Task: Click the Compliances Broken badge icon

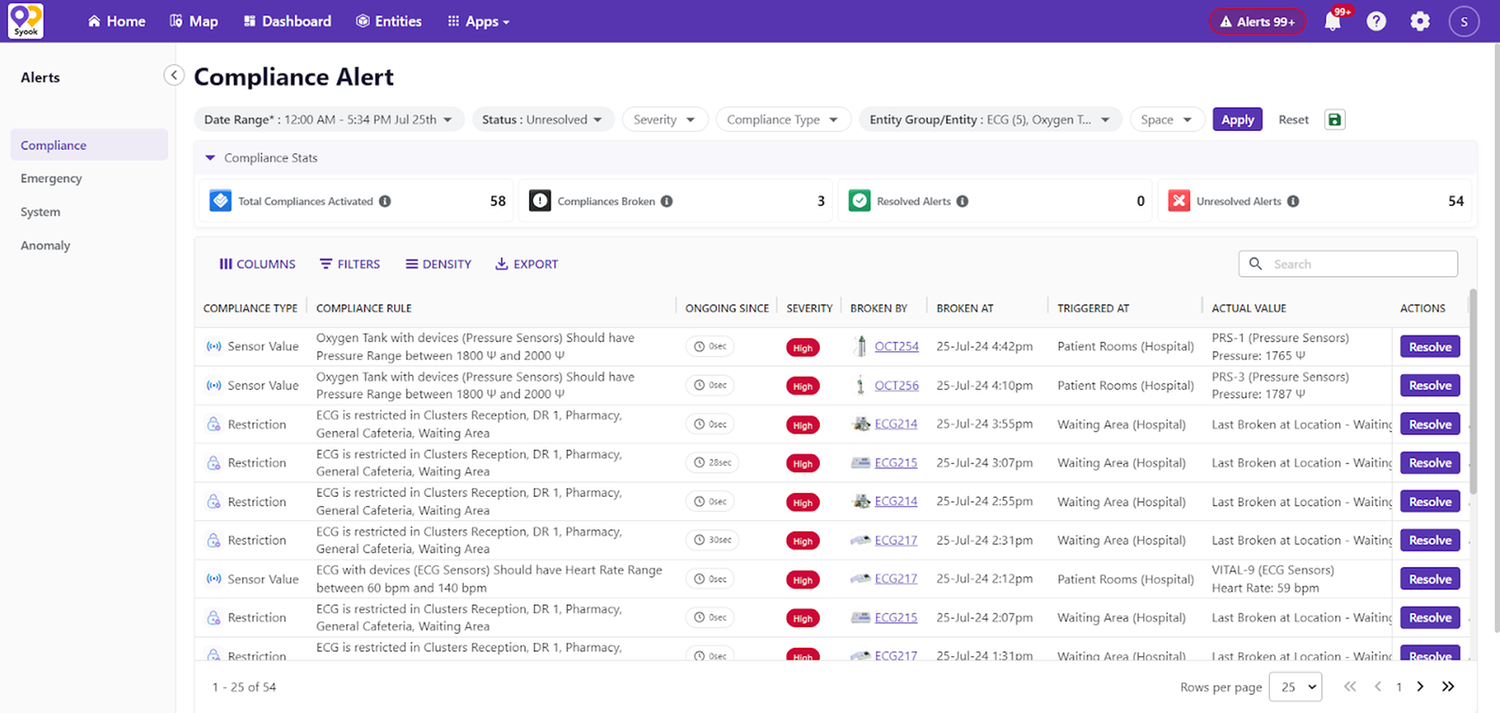Action: 540,200
